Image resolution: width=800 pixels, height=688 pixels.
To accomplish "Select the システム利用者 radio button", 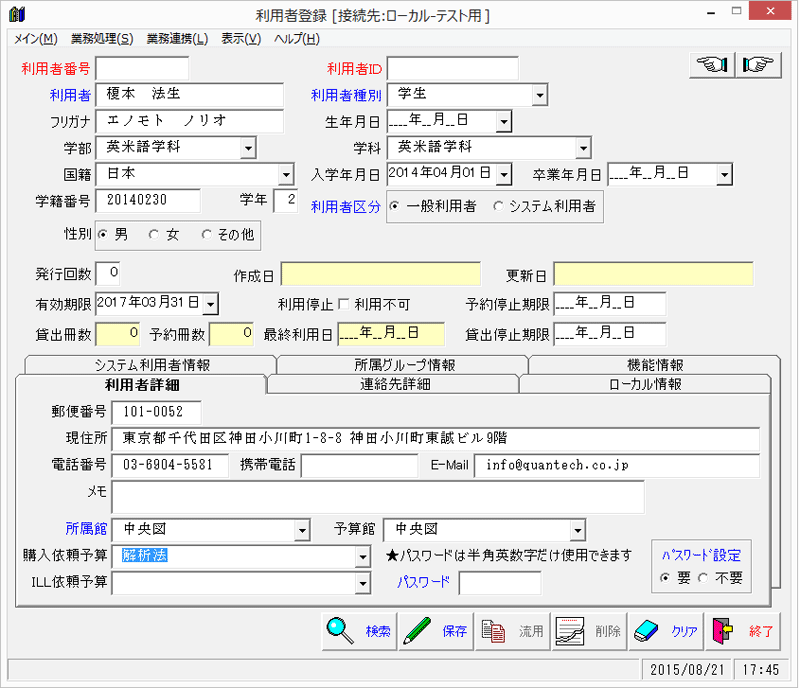I will 498,207.
